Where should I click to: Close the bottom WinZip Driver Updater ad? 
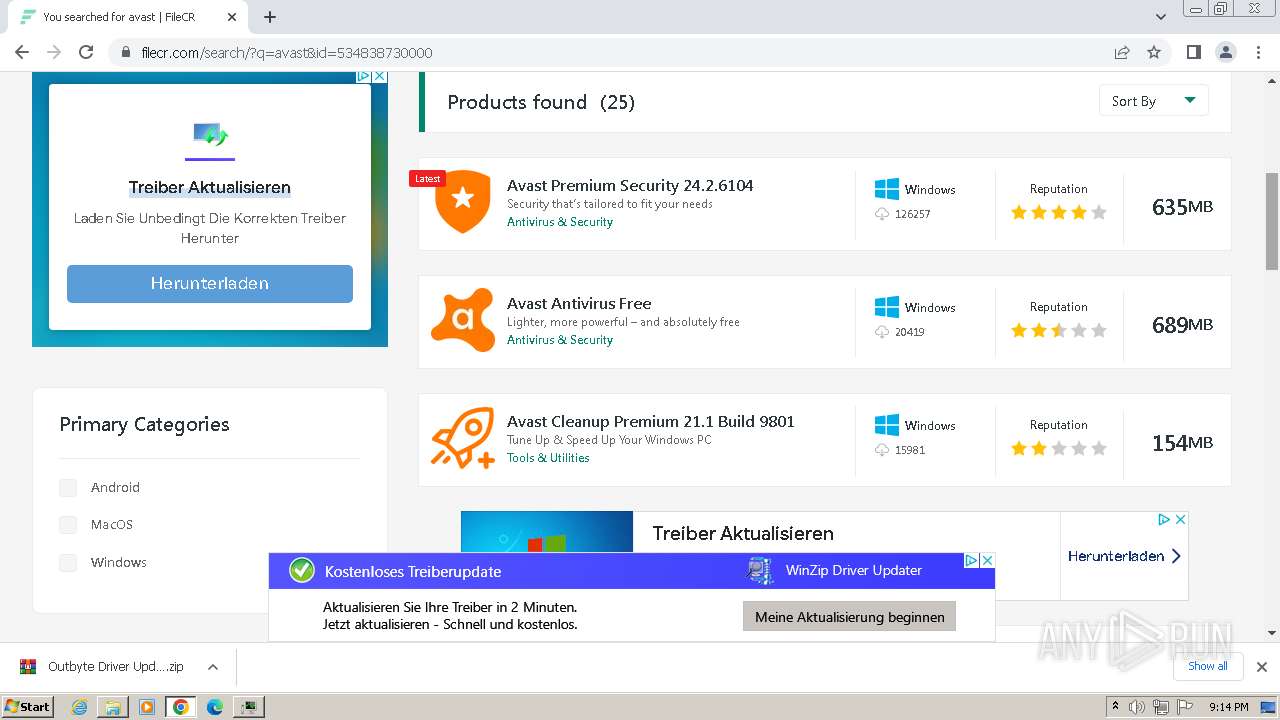coord(987,560)
